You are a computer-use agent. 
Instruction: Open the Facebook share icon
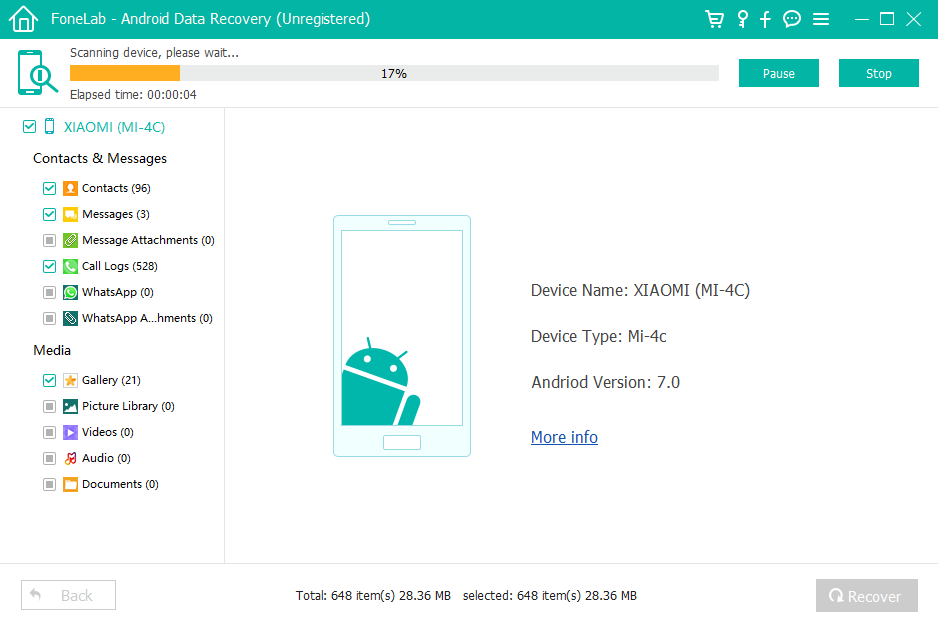766,19
